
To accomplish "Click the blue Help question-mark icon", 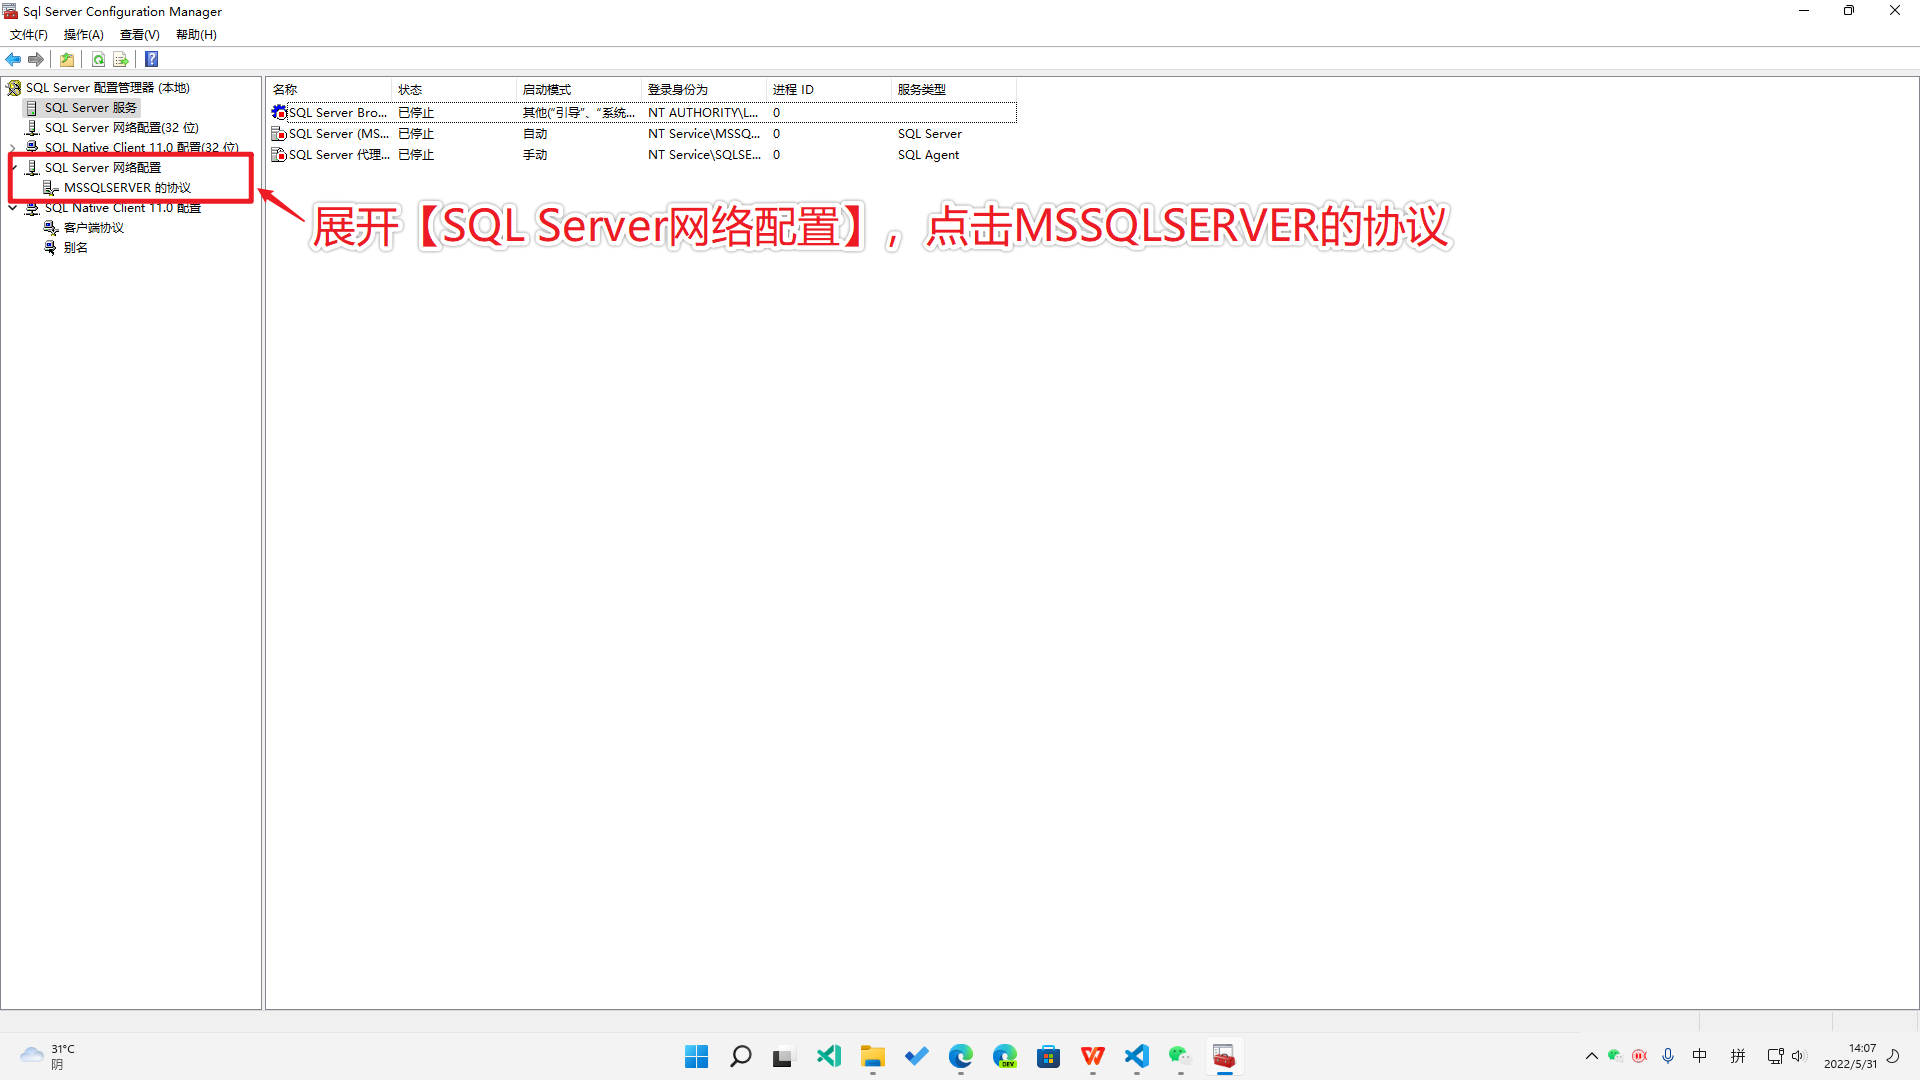I will tap(152, 59).
